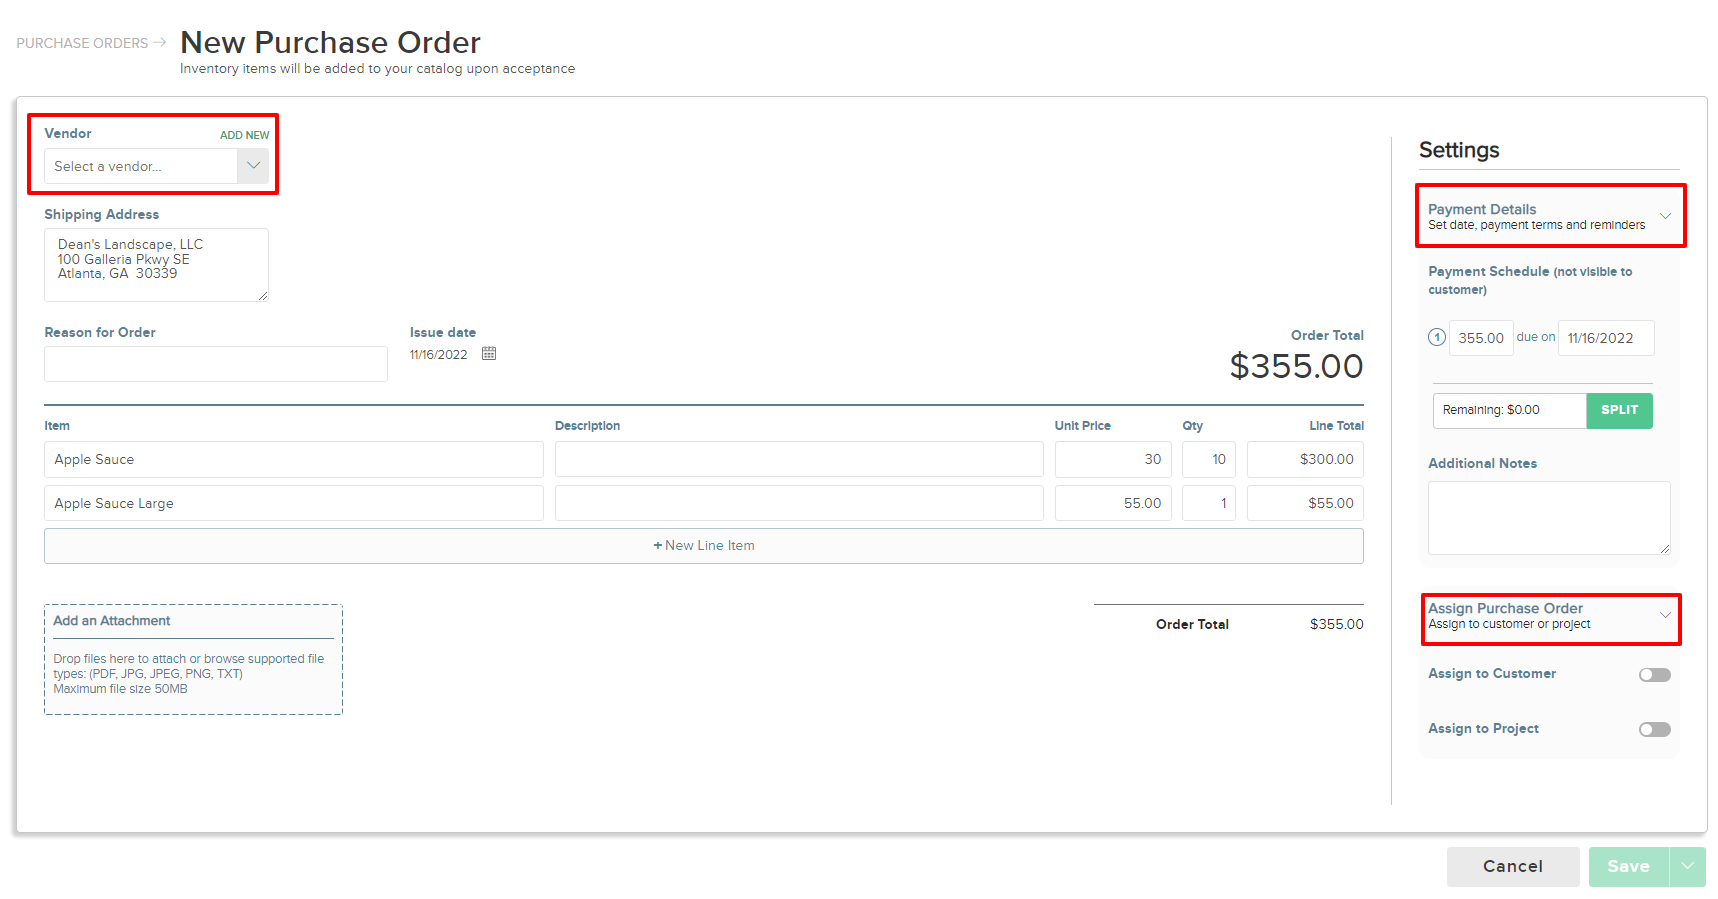This screenshot has width=1718, height=899.
Task: Click the Additional Notes text area
Action: tap(1549, 518)
